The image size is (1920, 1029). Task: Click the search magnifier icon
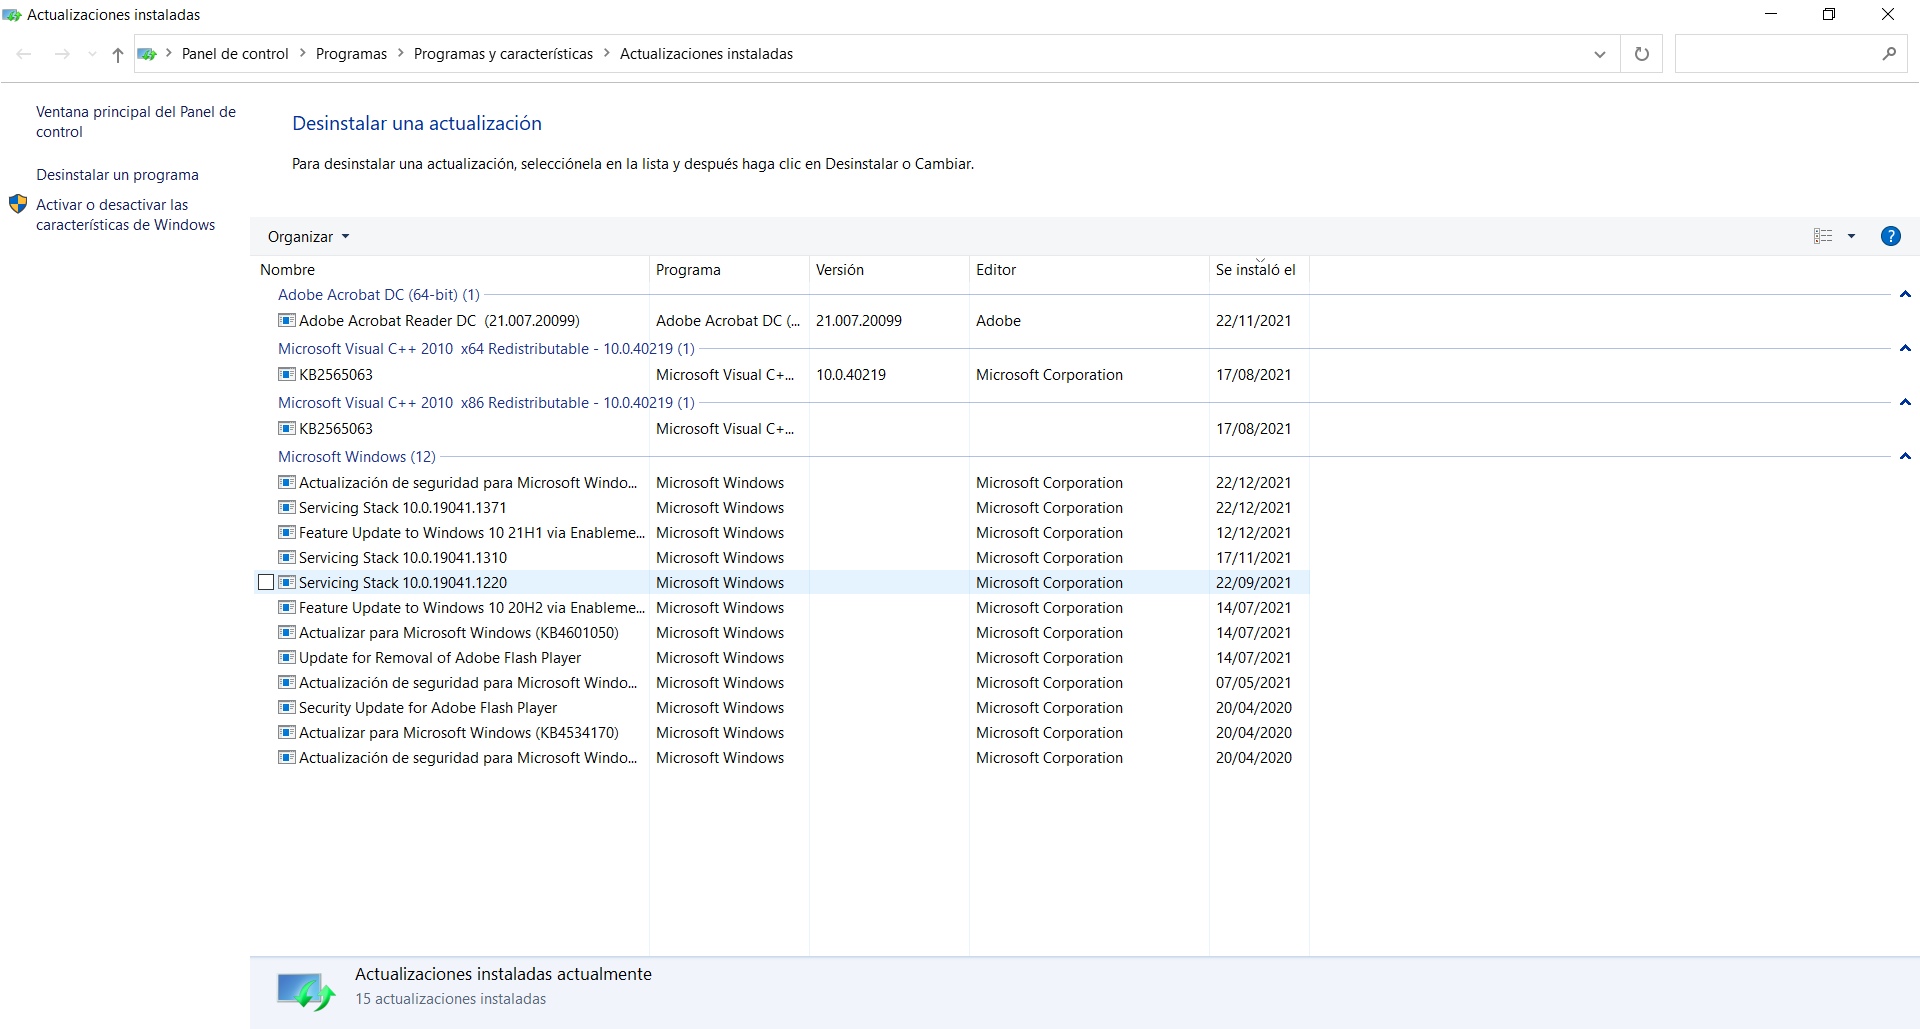pos(1889,54)
